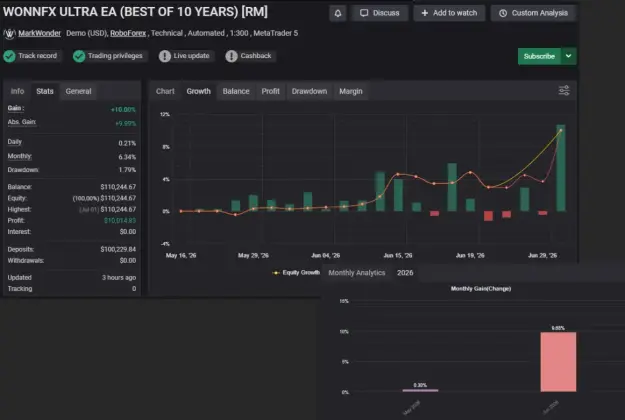
Task: Click the Drawdown 1.79% value
Action: (x=127, y=170)
